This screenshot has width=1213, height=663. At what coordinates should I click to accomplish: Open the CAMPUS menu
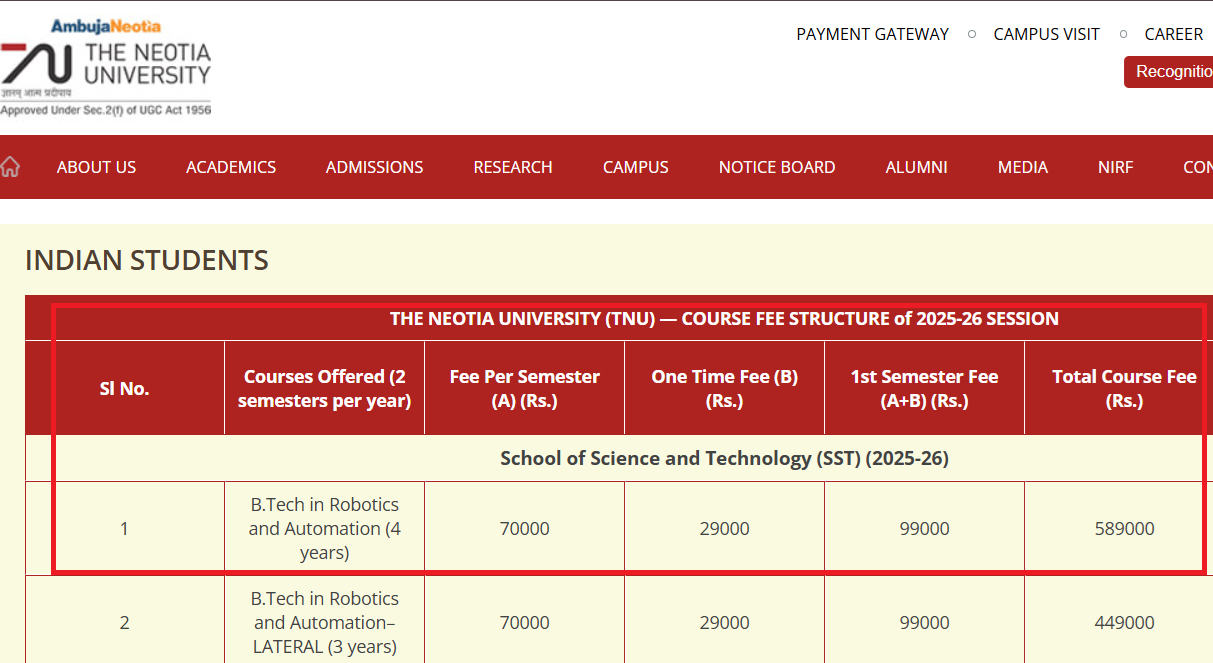635,167
